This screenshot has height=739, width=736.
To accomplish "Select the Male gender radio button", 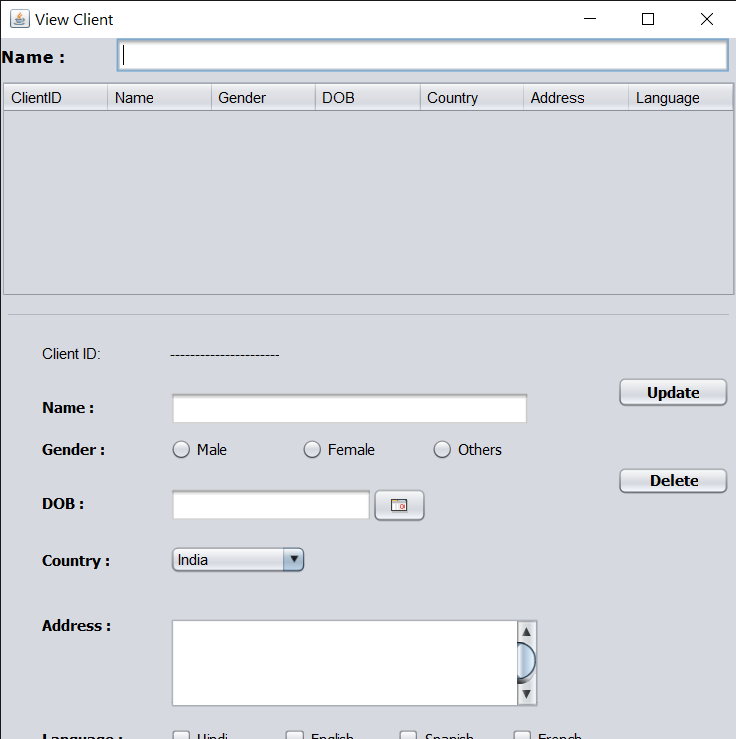I will pyautogui.click(x=181, y=450).
